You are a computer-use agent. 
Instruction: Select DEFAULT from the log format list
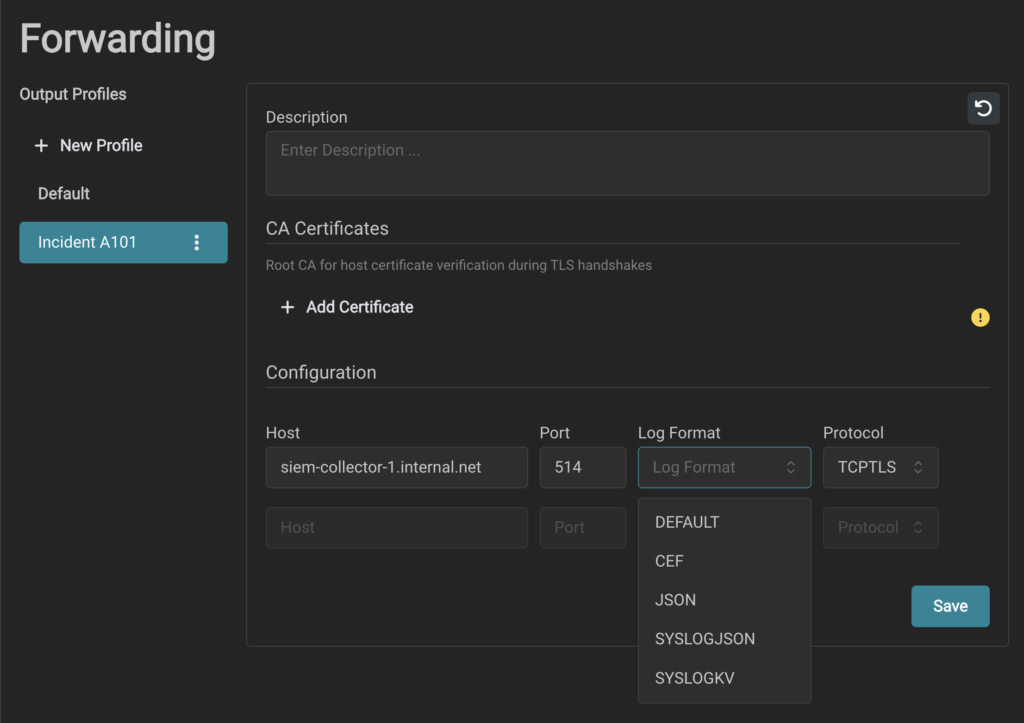coord(687,522)
